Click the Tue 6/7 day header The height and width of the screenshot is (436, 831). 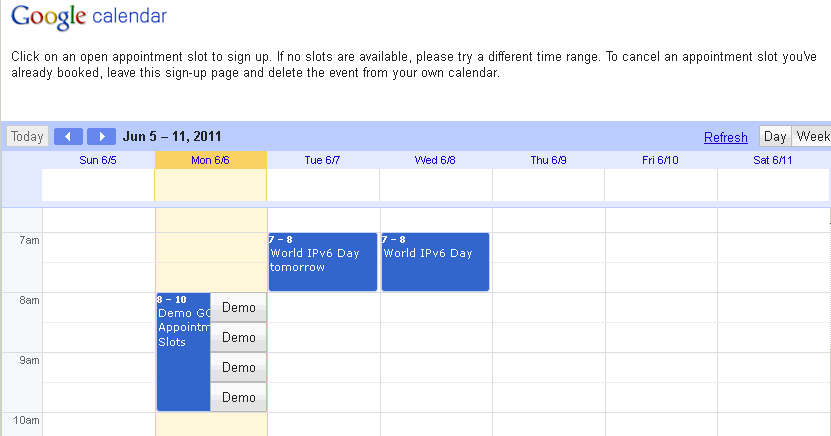point(322,160)
